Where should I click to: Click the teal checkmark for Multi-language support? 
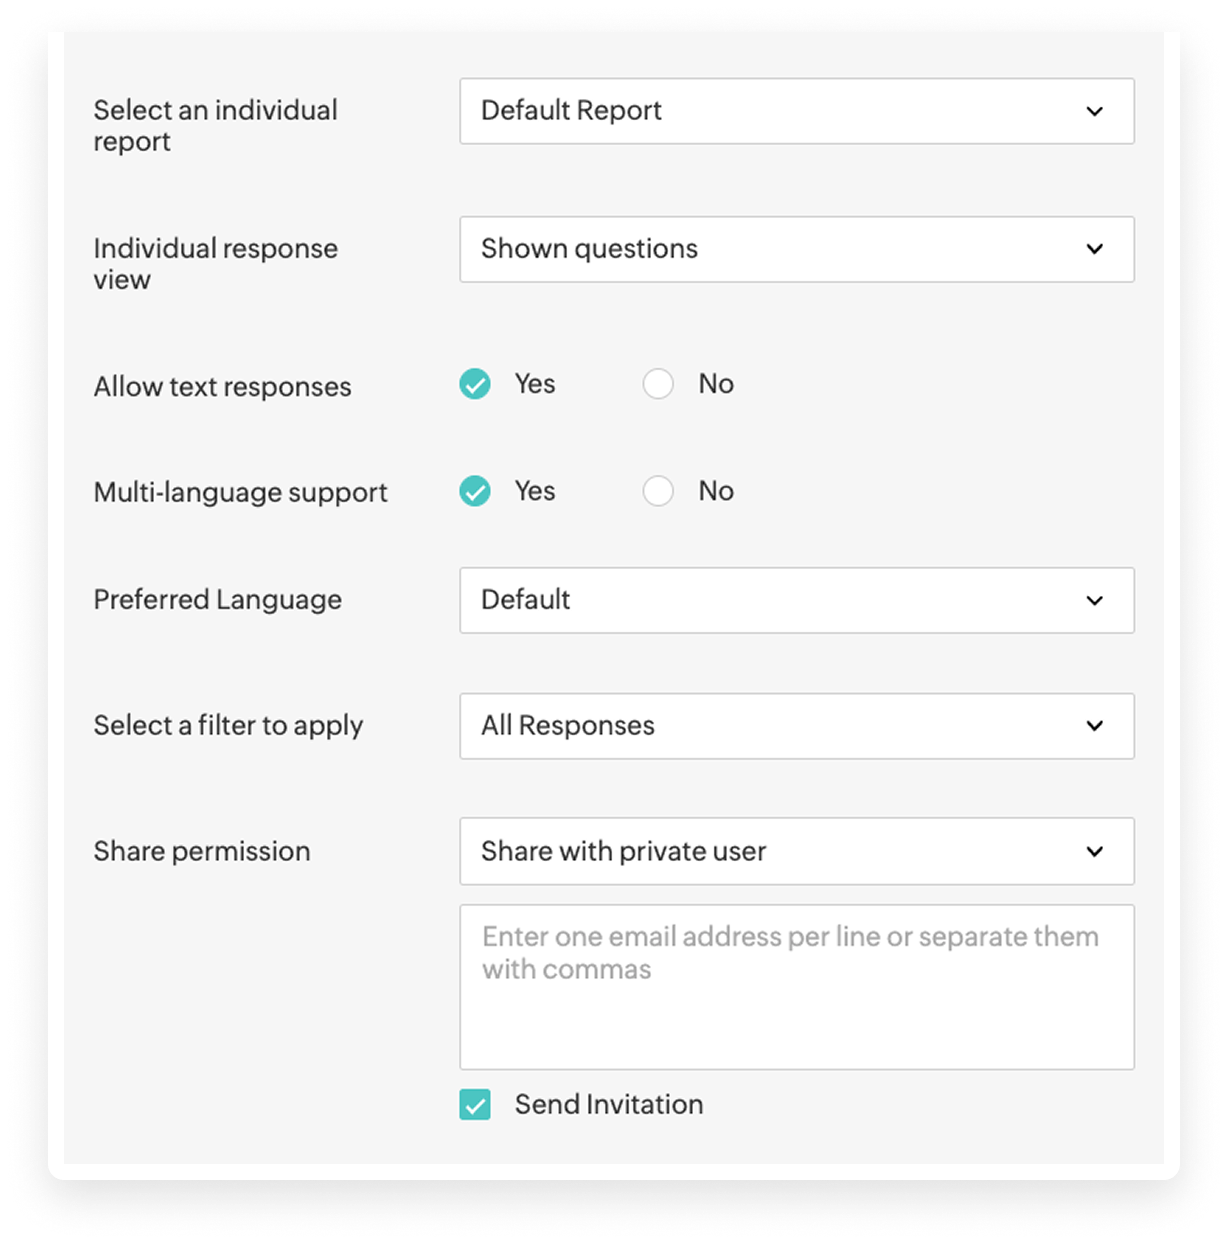point(475,491)
